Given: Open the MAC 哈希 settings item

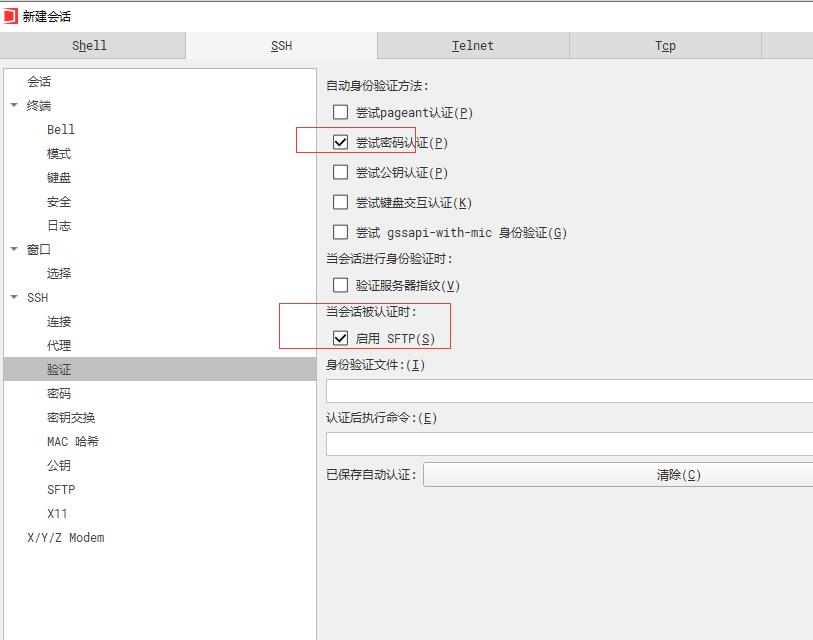Looking at the screenshot, I should click(x=73, y=441).
